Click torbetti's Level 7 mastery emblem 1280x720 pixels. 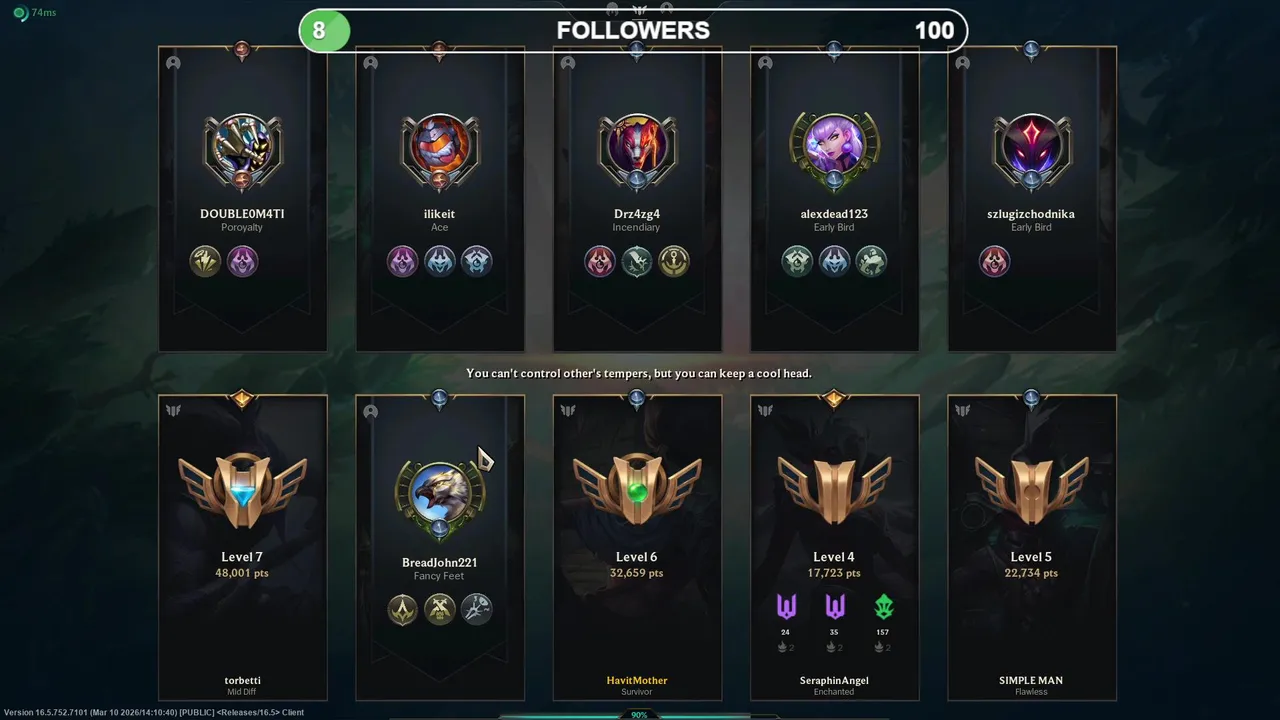[x=243, y=490]
